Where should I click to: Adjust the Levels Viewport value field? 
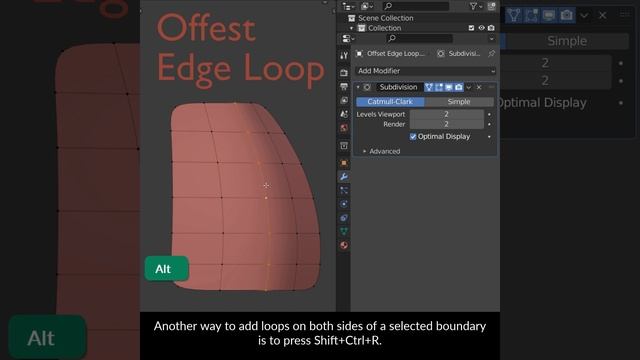pos(447,114)
